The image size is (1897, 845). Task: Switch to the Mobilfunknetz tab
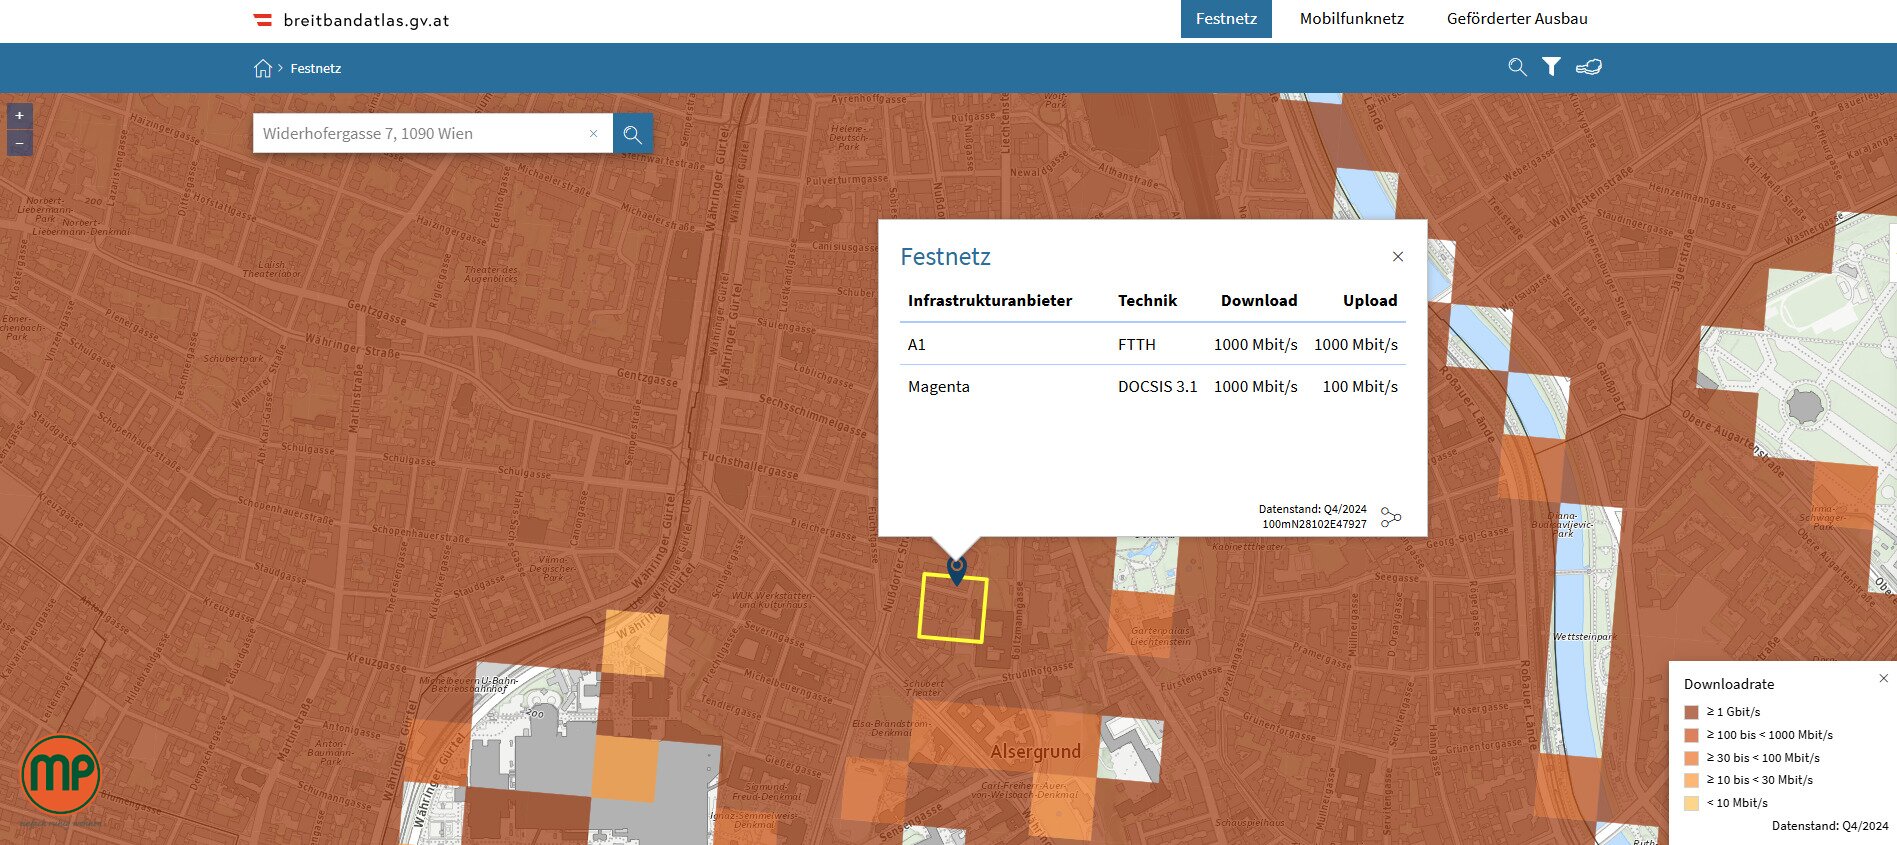1352,19
